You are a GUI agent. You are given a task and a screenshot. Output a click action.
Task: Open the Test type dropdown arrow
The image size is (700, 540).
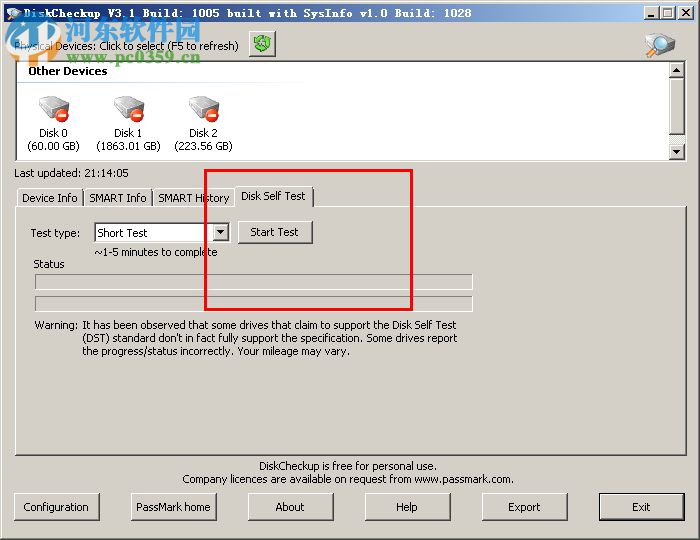221,232
